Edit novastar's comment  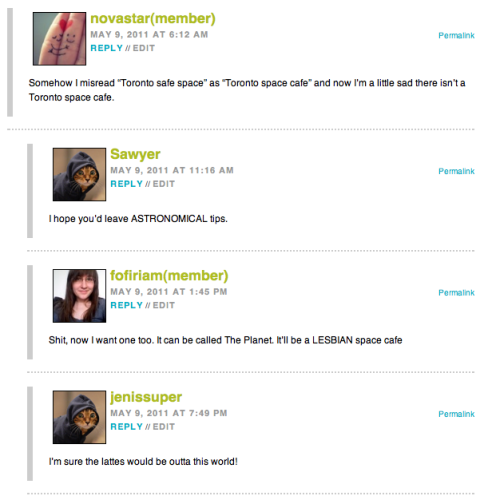(144, 48)
